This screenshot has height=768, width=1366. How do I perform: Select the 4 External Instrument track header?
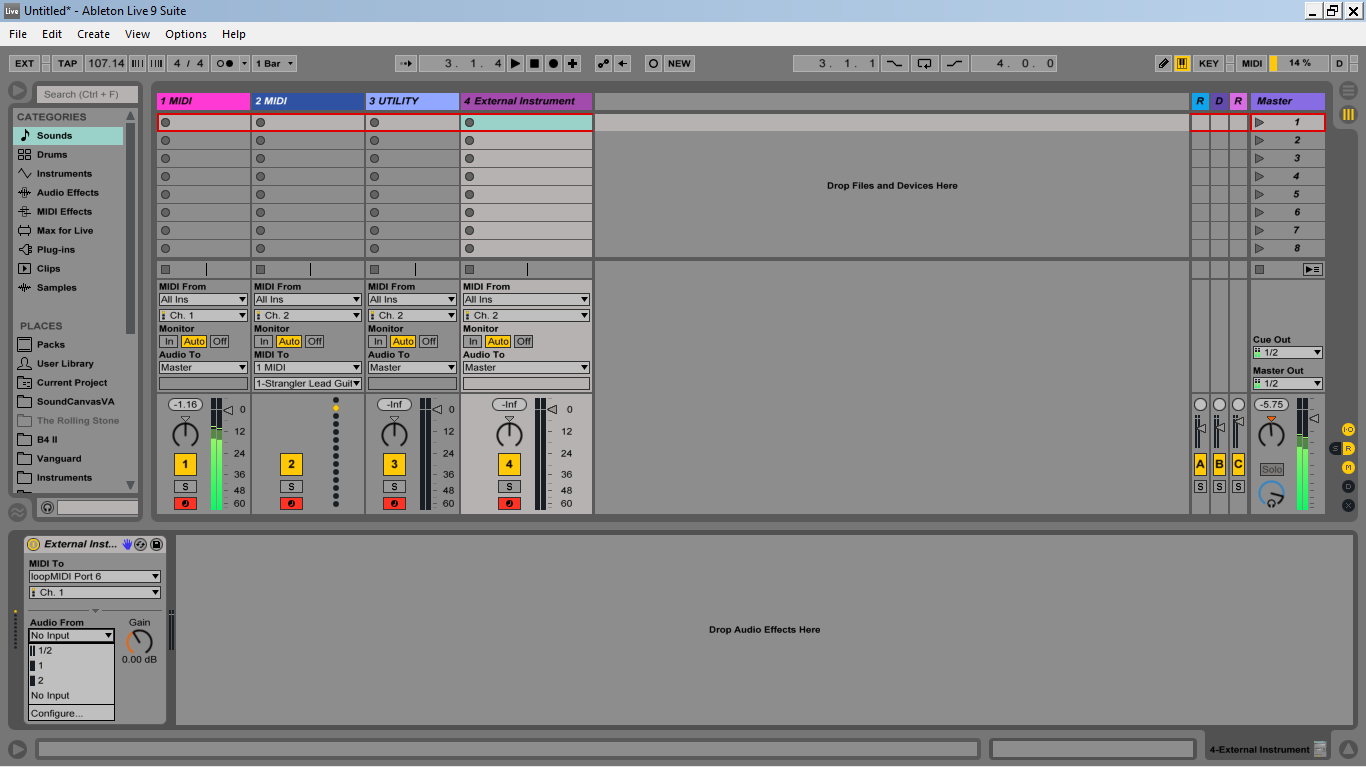(526, 101)
